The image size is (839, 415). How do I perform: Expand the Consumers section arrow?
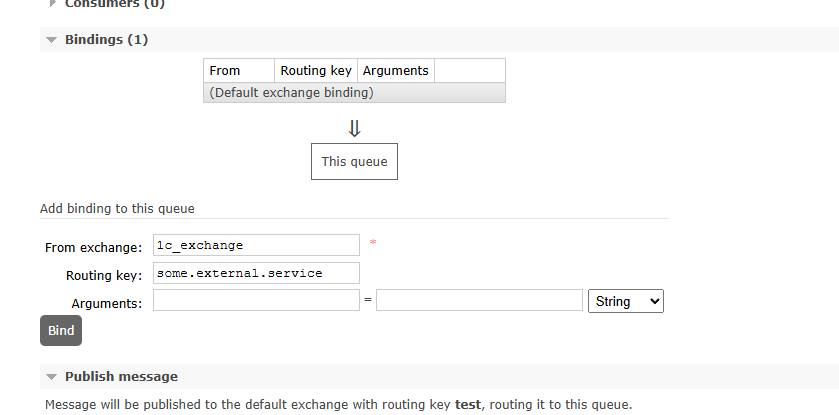point(52,3)
